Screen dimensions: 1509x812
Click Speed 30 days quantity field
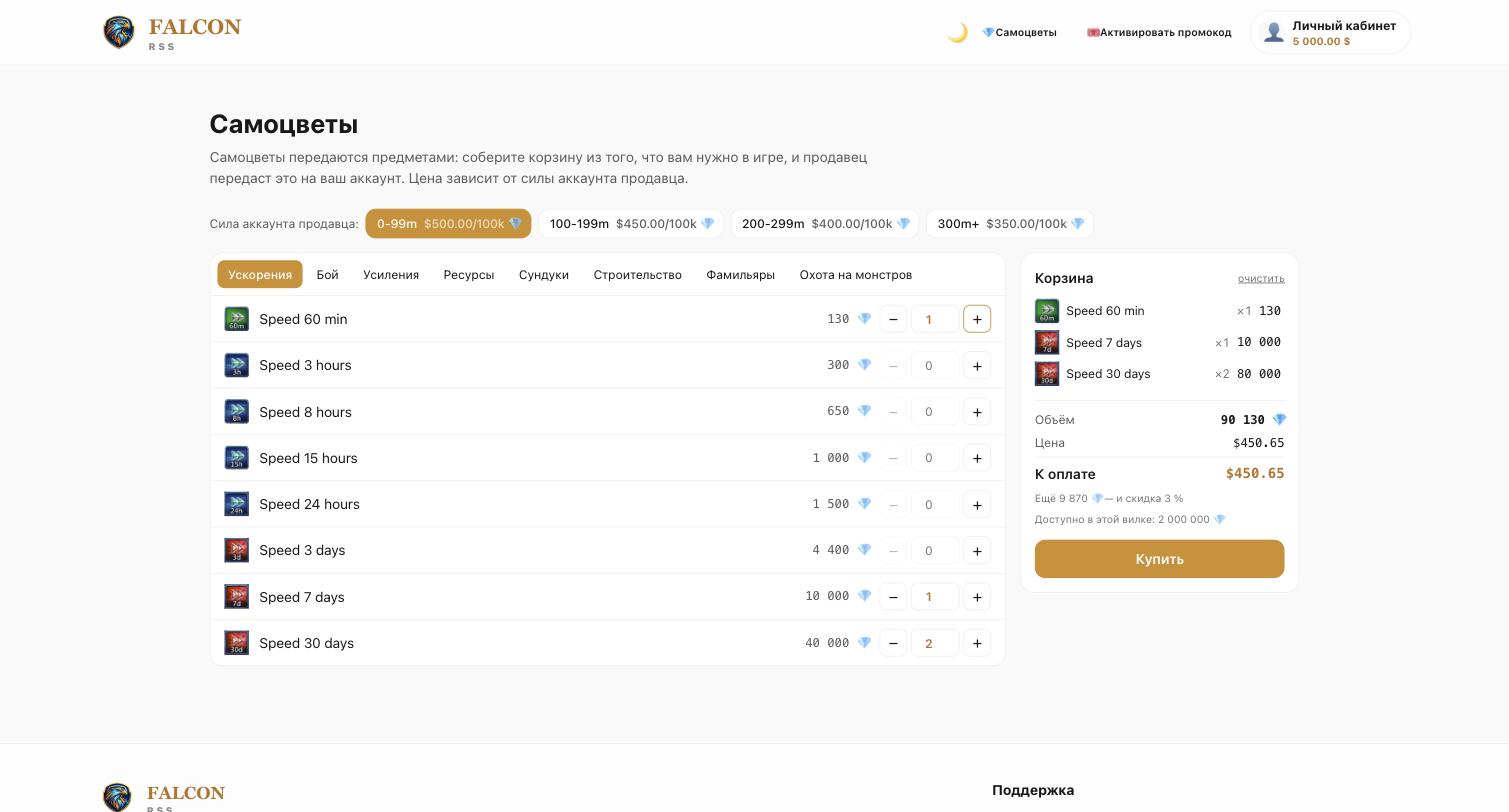pos(935,643)
